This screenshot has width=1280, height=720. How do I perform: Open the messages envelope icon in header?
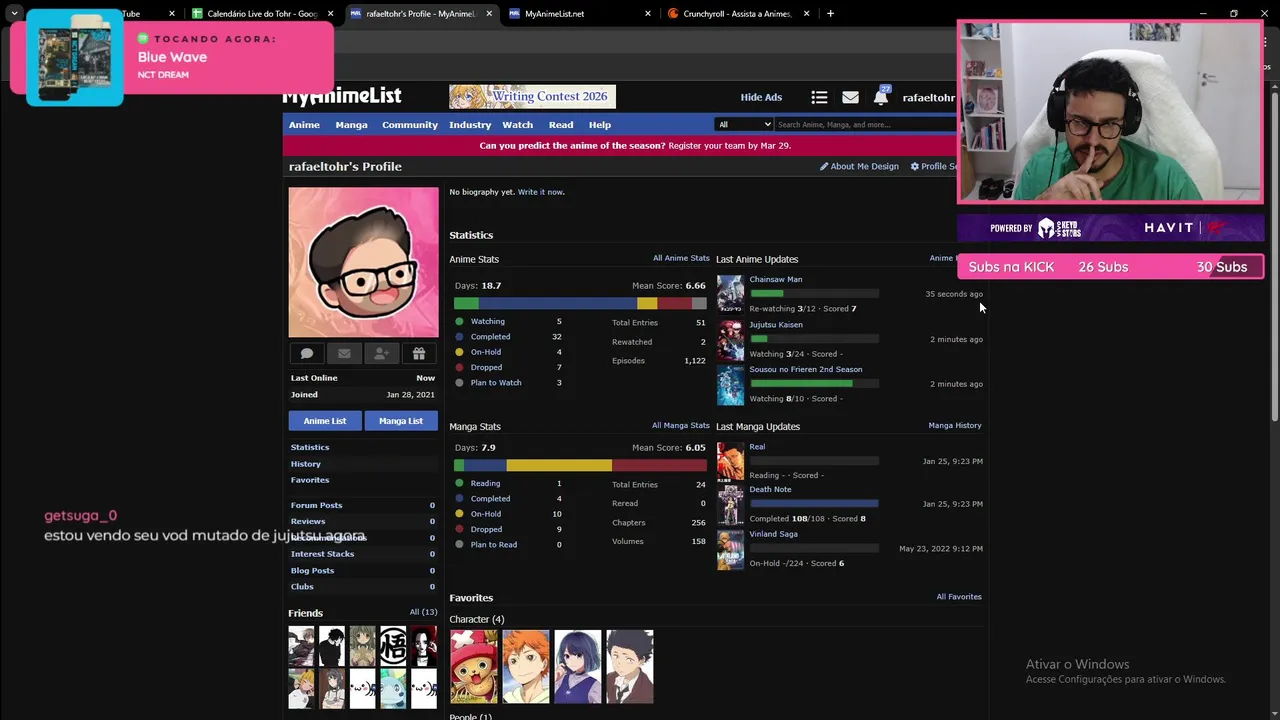(x=850, y=97)
